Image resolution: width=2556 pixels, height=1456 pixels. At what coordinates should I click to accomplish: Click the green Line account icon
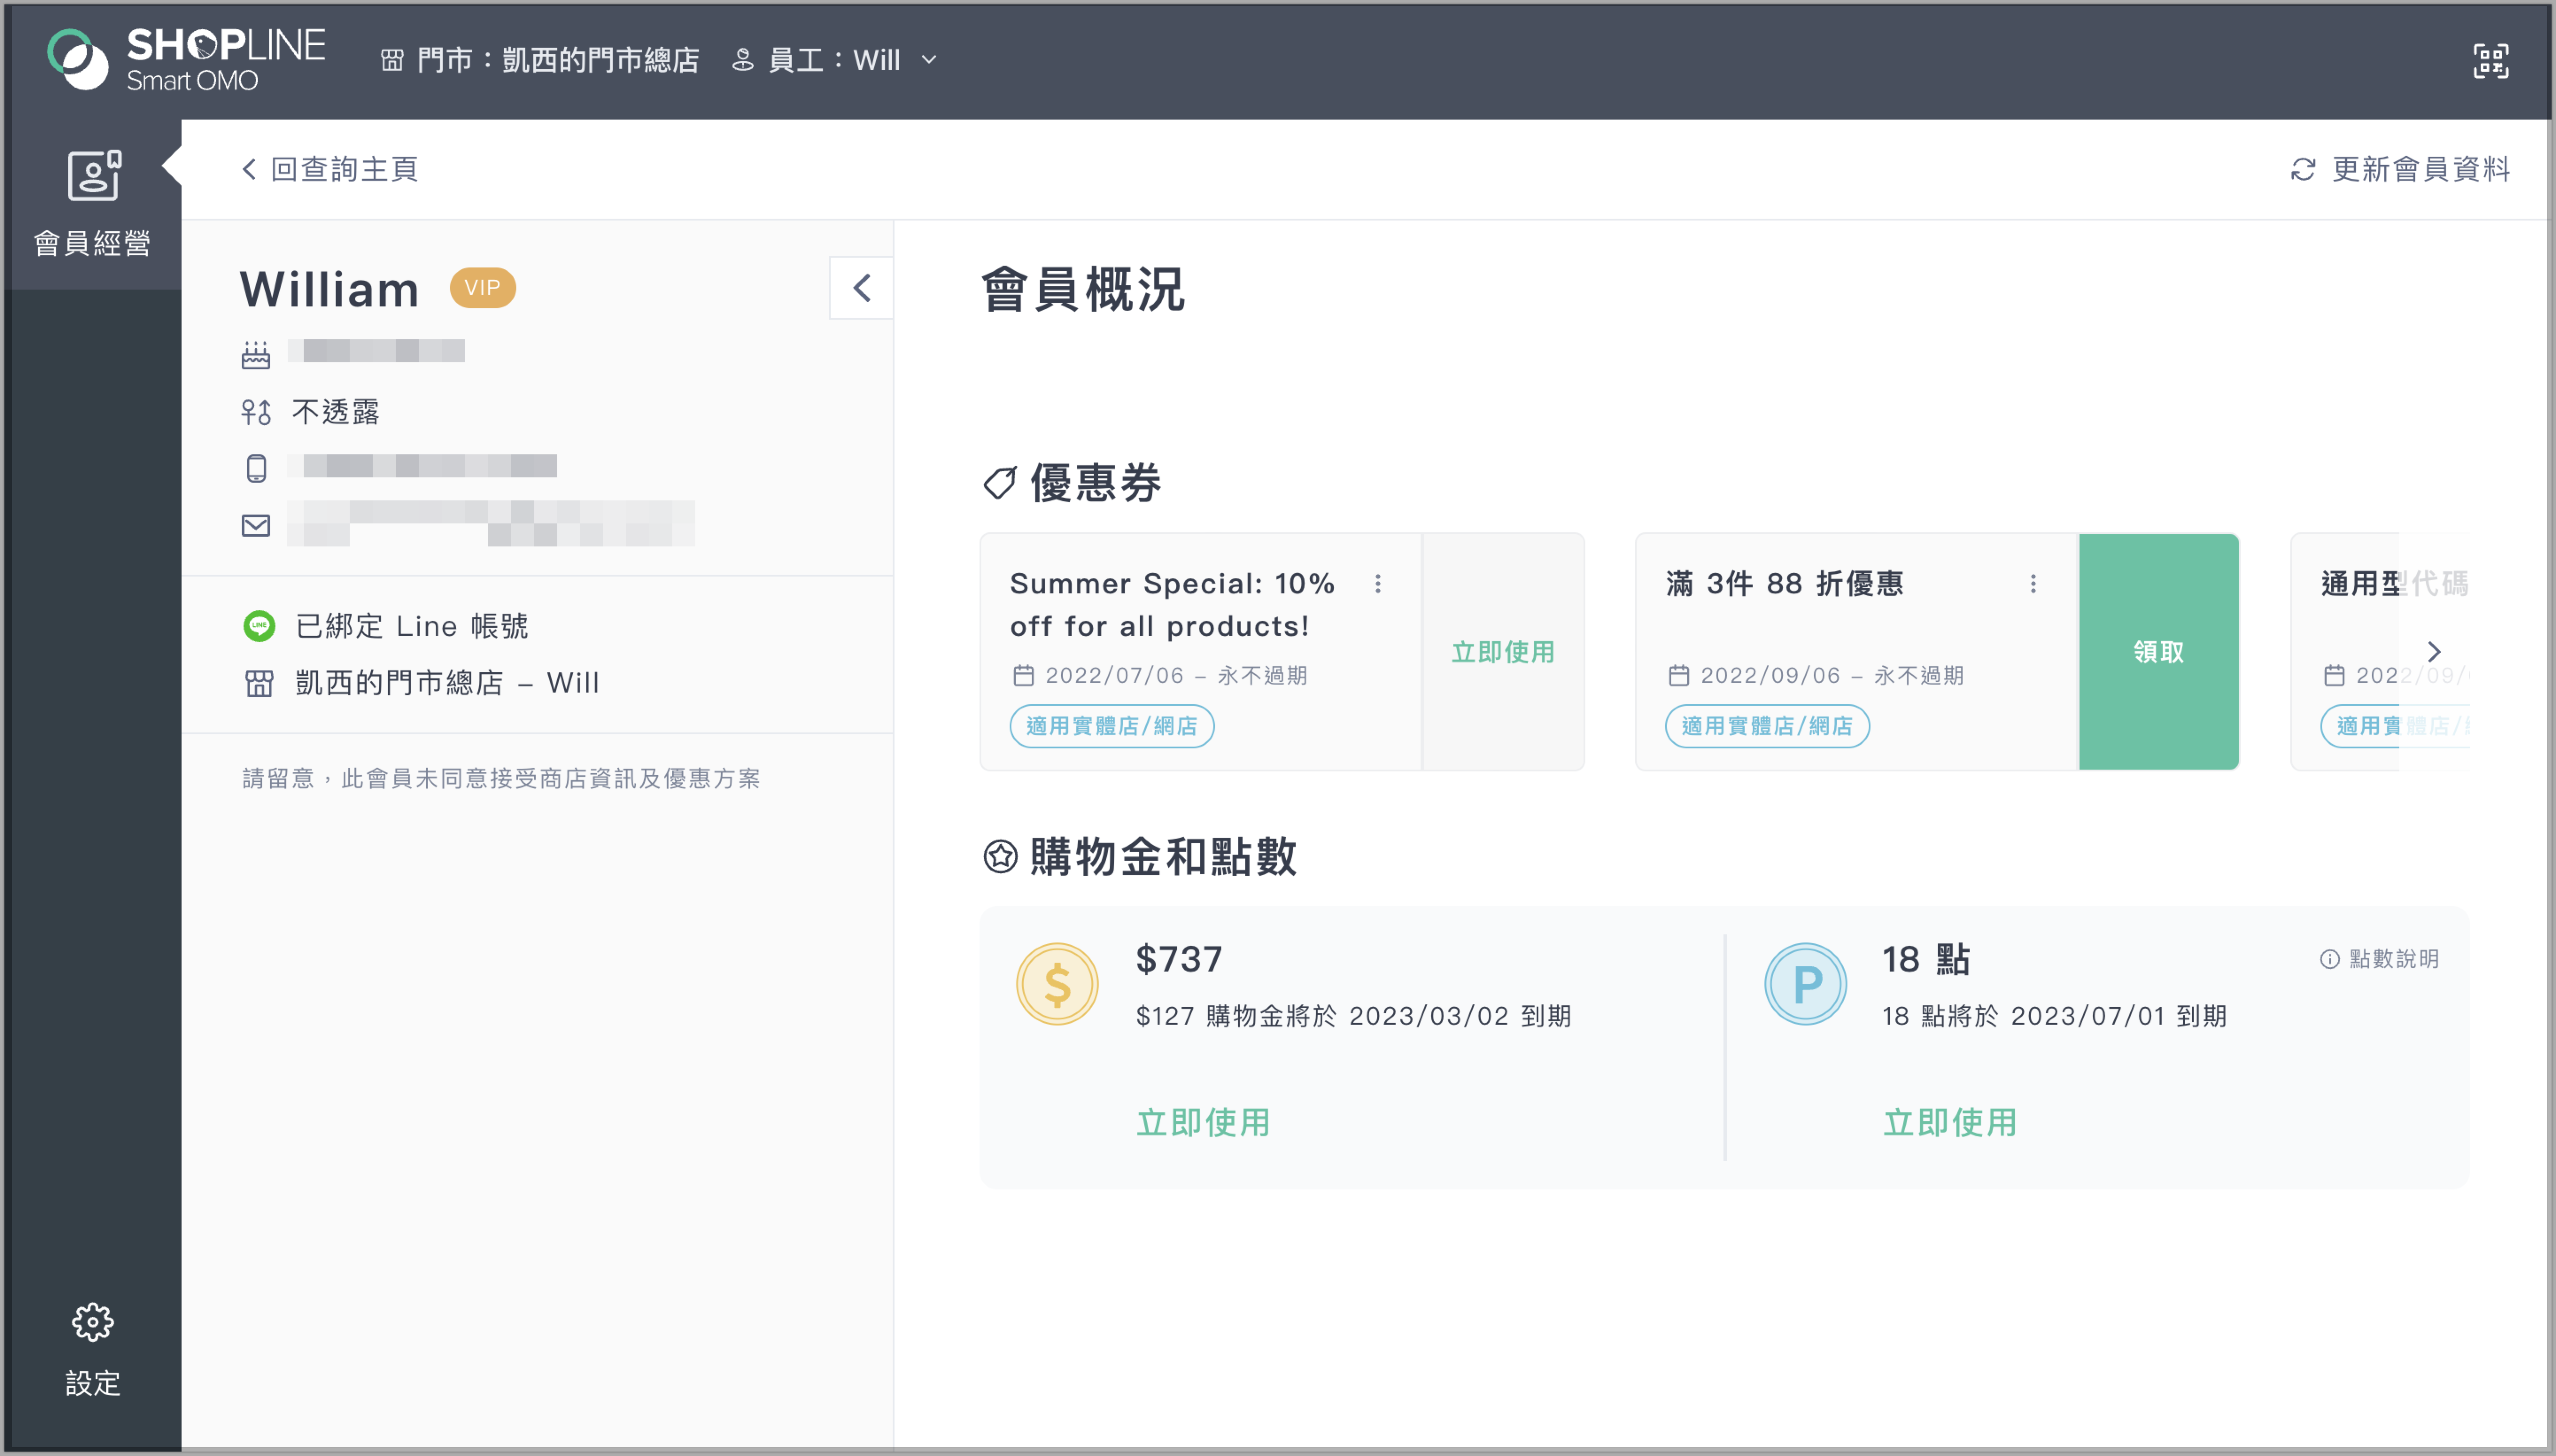click(259, 626)
